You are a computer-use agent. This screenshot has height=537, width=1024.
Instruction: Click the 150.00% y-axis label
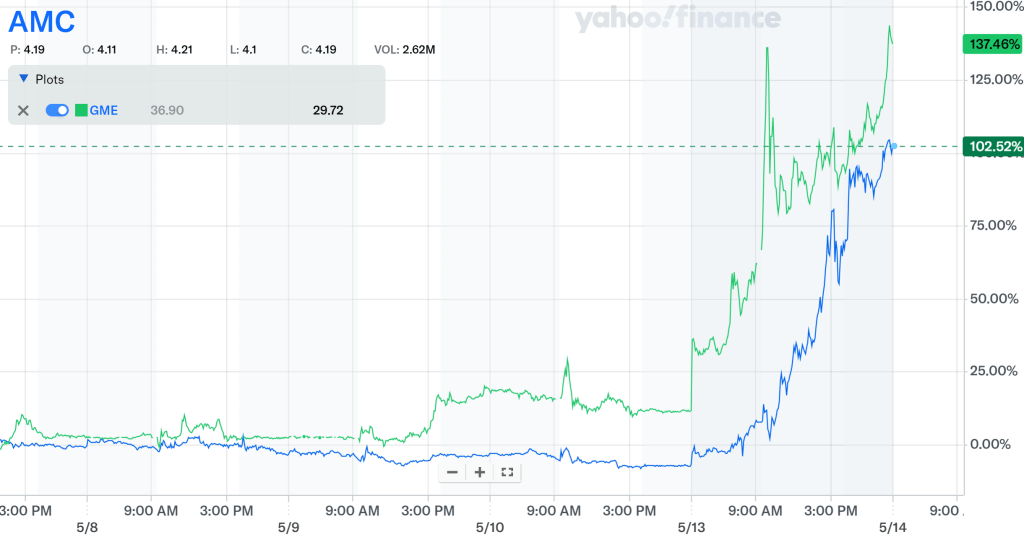point(994,7)
